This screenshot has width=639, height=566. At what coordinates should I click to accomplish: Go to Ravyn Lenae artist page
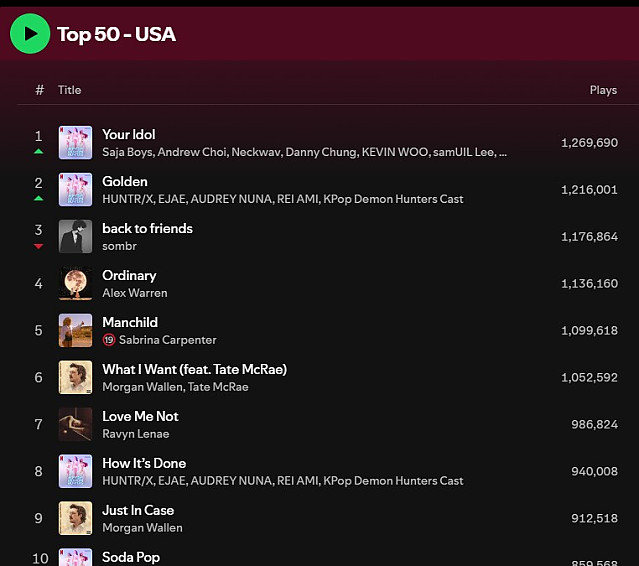tap(136, 434)
